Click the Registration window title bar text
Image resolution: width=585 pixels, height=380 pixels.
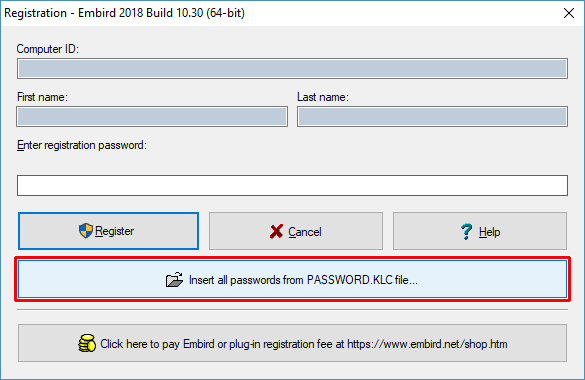click(x=124, y=13)
